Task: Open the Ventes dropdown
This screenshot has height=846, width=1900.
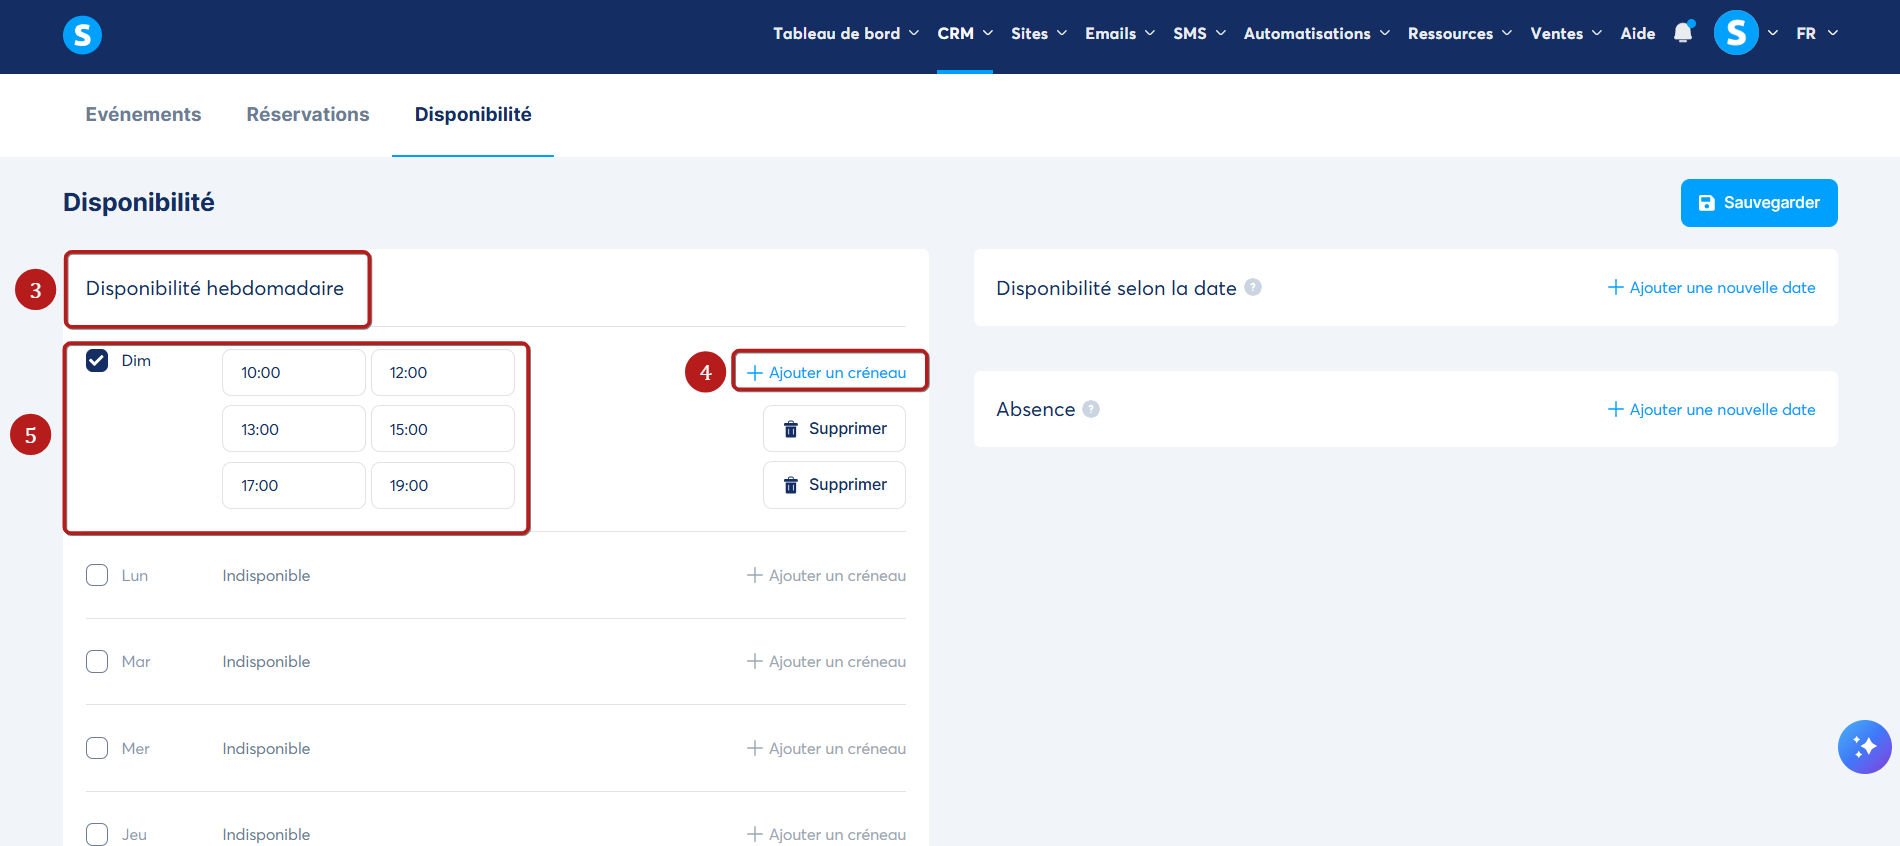Action: 1566,33
